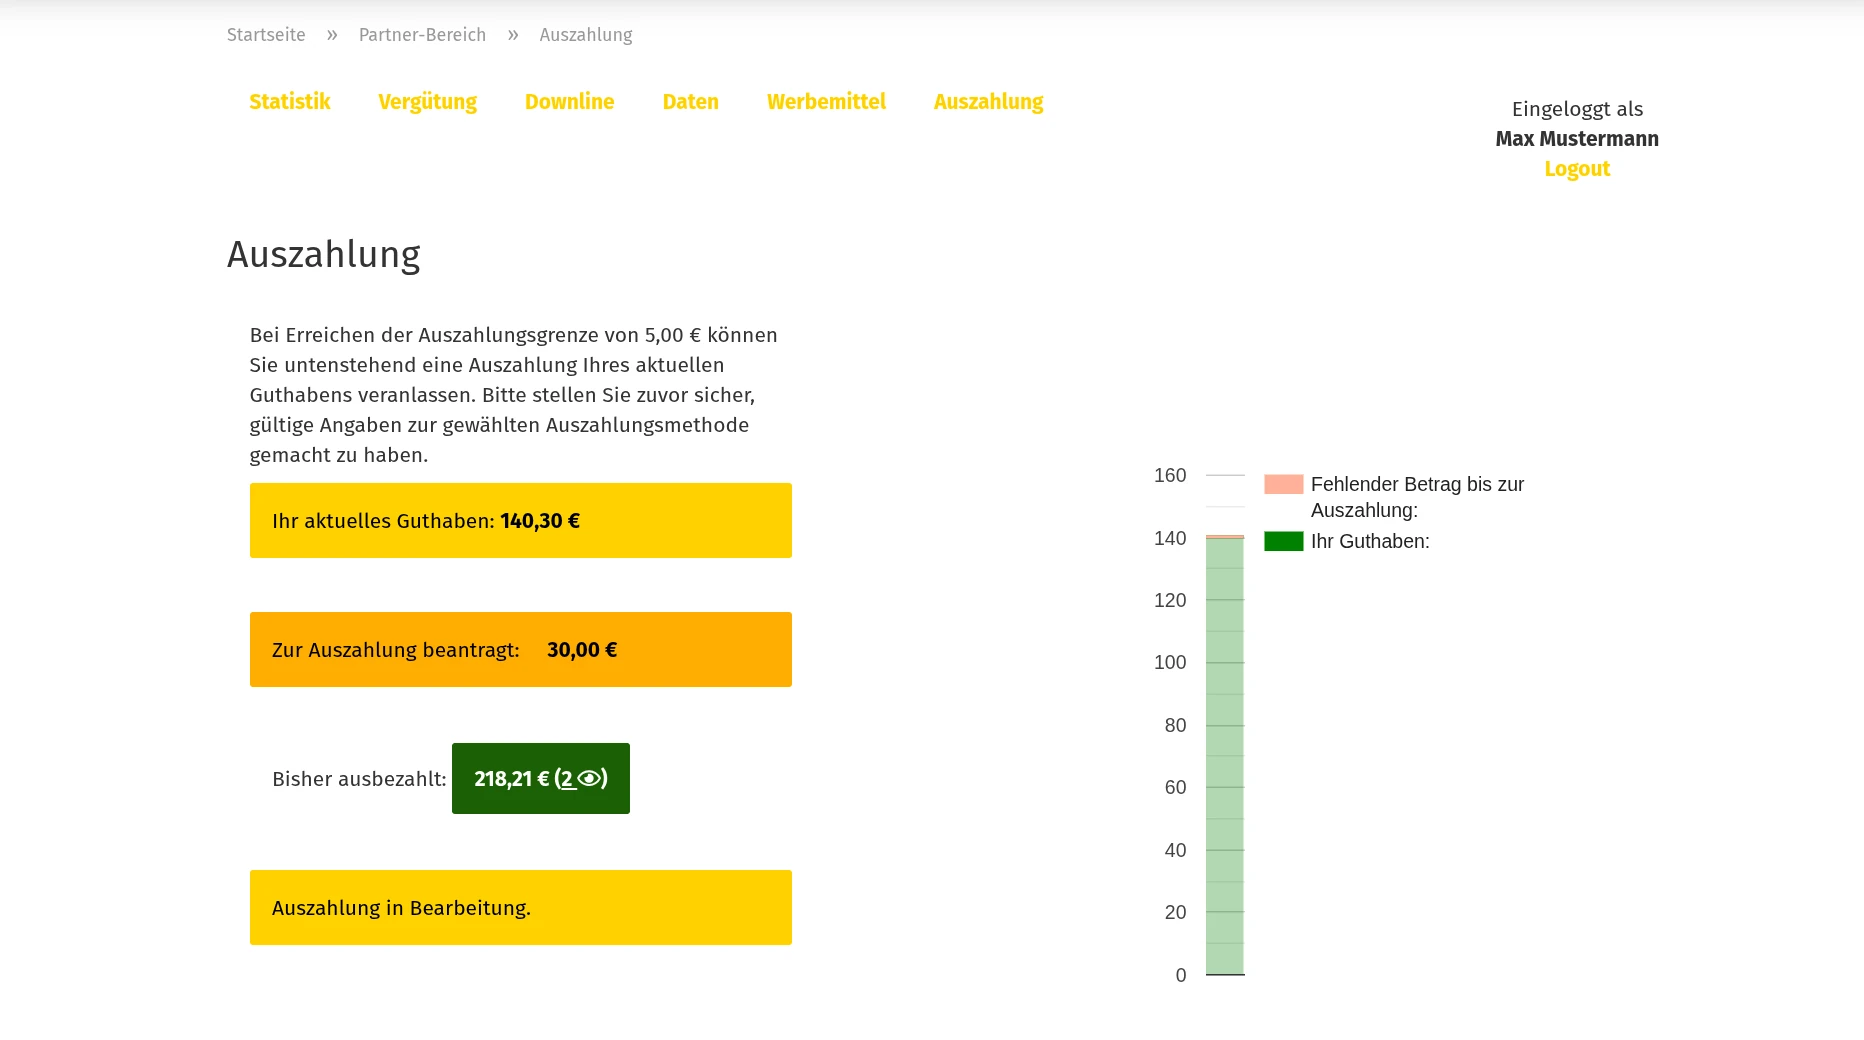Go to the Downline tab

569,102
